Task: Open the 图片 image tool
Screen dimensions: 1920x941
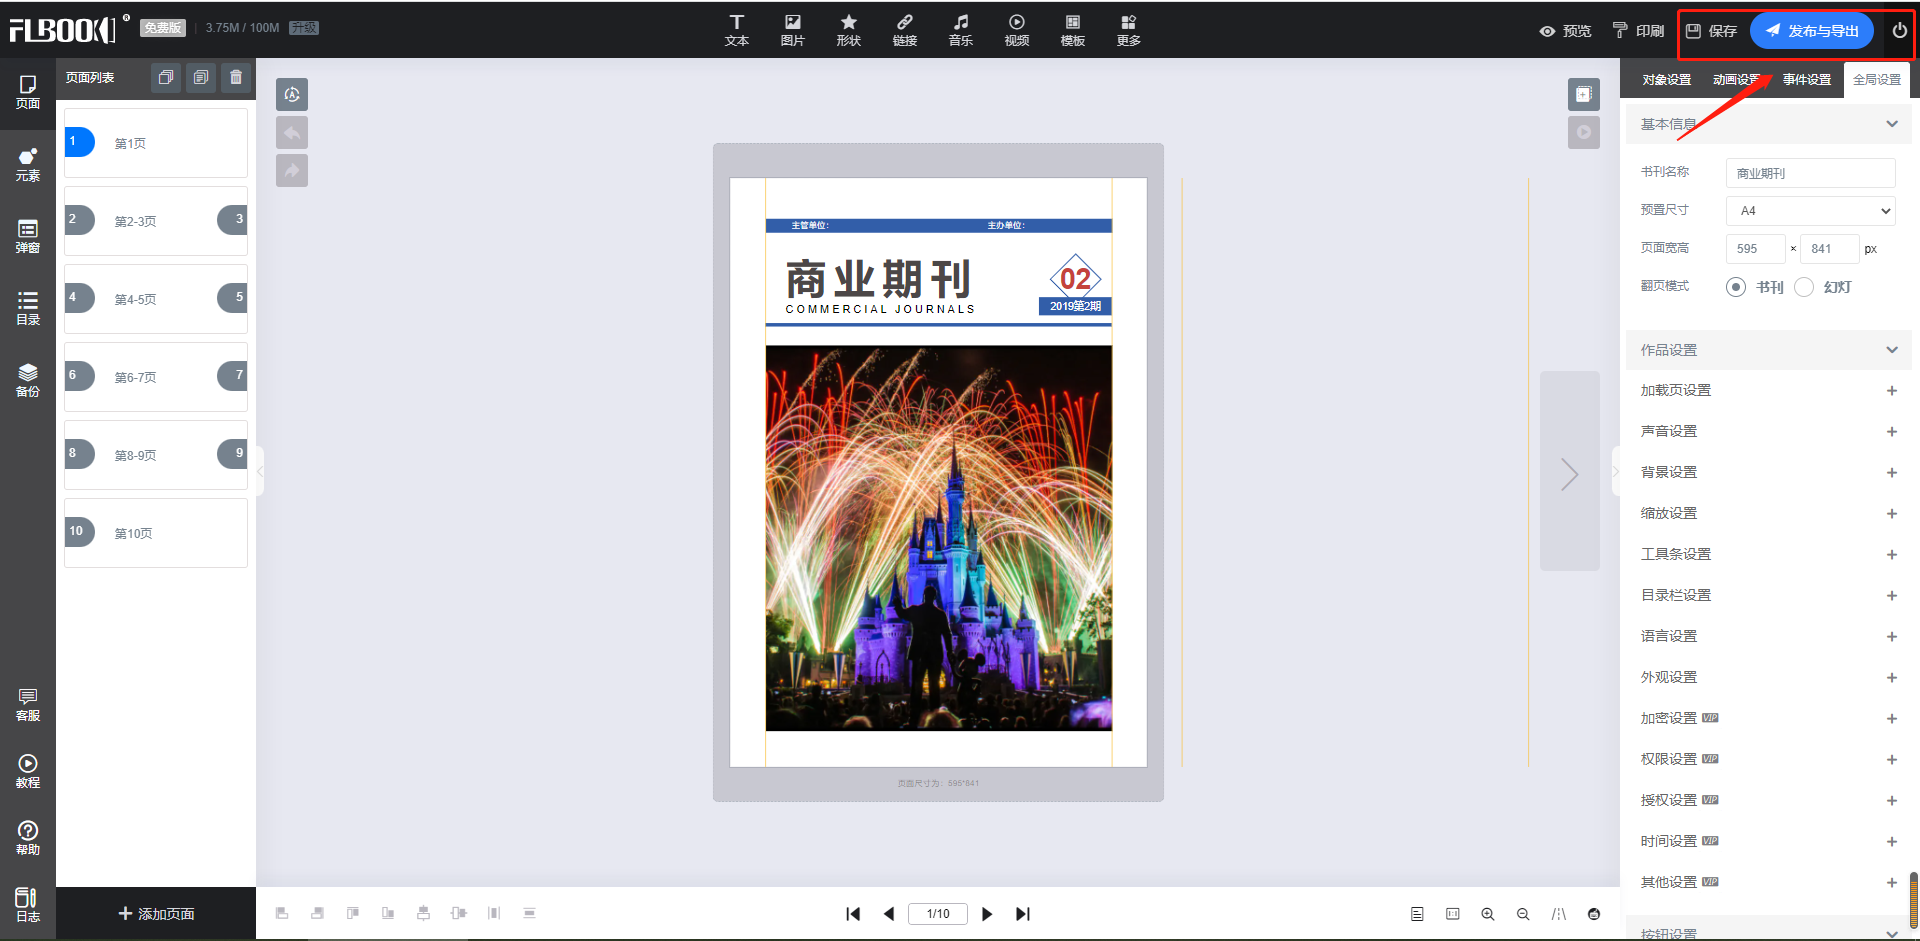Action: tap(793, 30)
